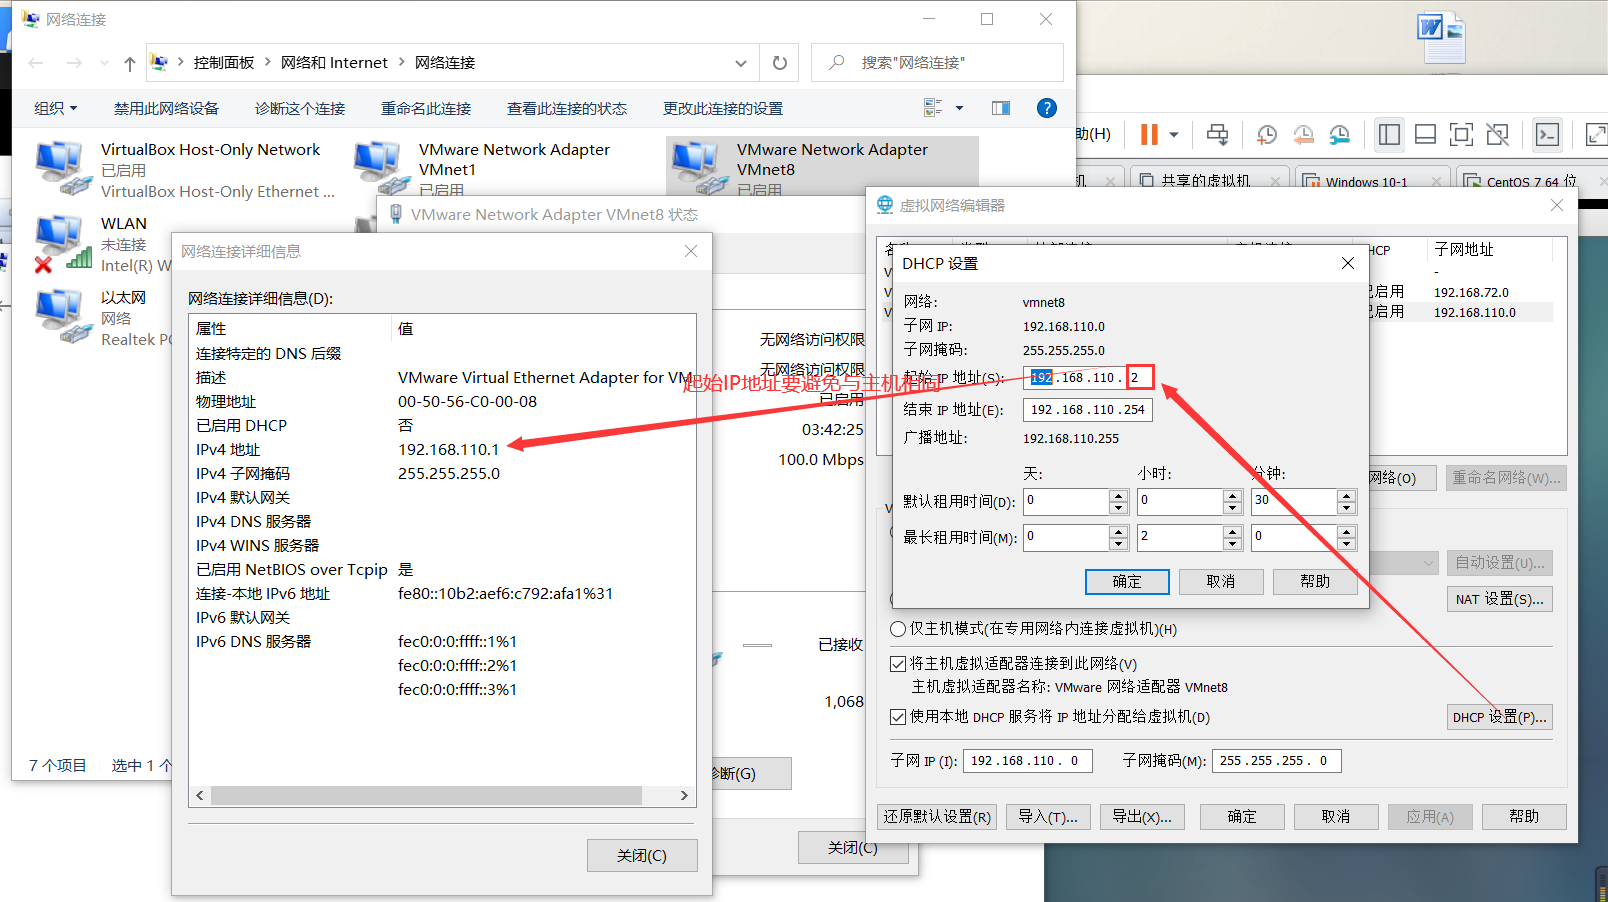
Task: Go back in Network Connections explorer
Action: point(36,63)
